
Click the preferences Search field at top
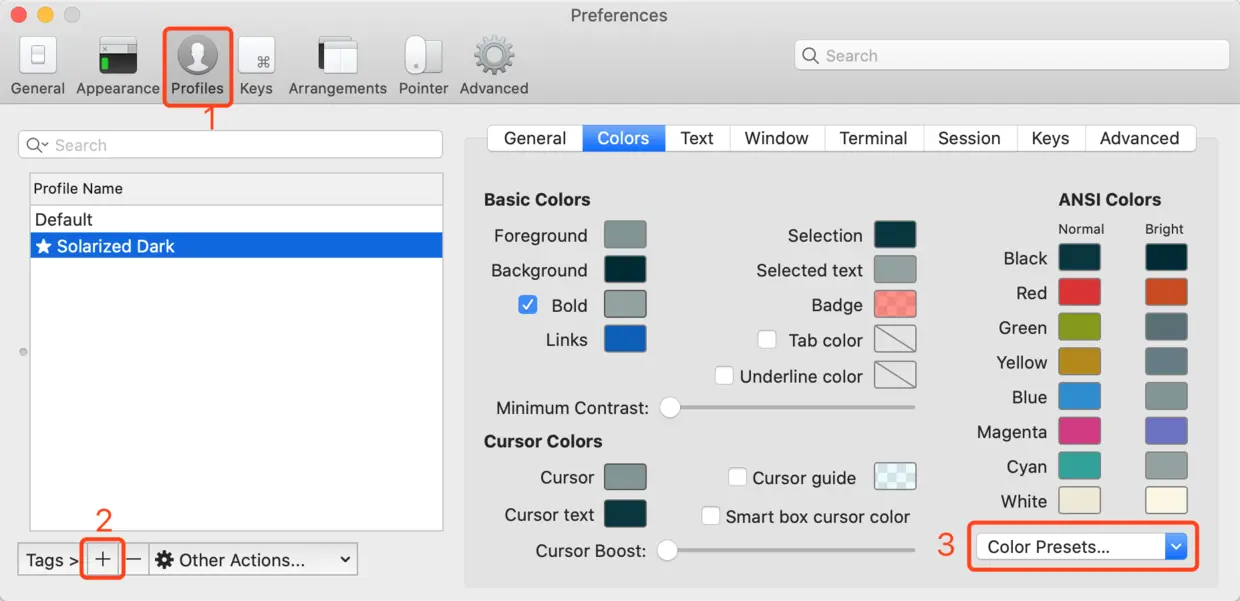coord(1012,56)
